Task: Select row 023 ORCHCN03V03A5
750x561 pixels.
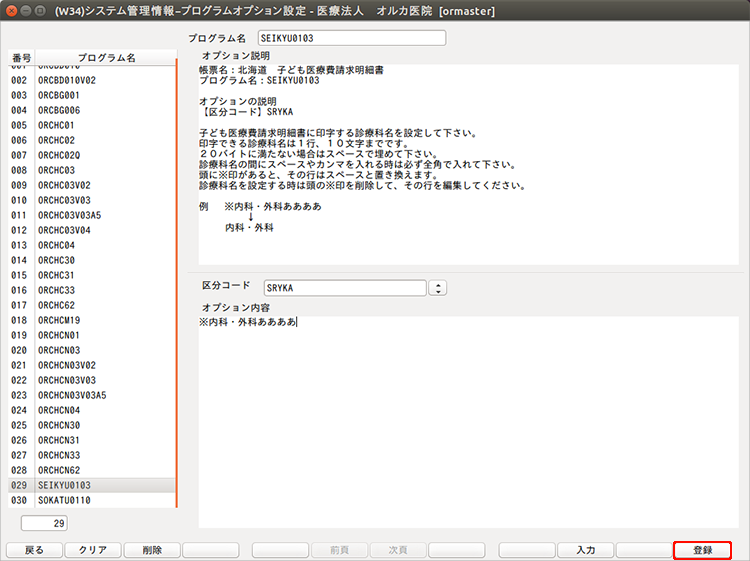Action: pos(92,395)
